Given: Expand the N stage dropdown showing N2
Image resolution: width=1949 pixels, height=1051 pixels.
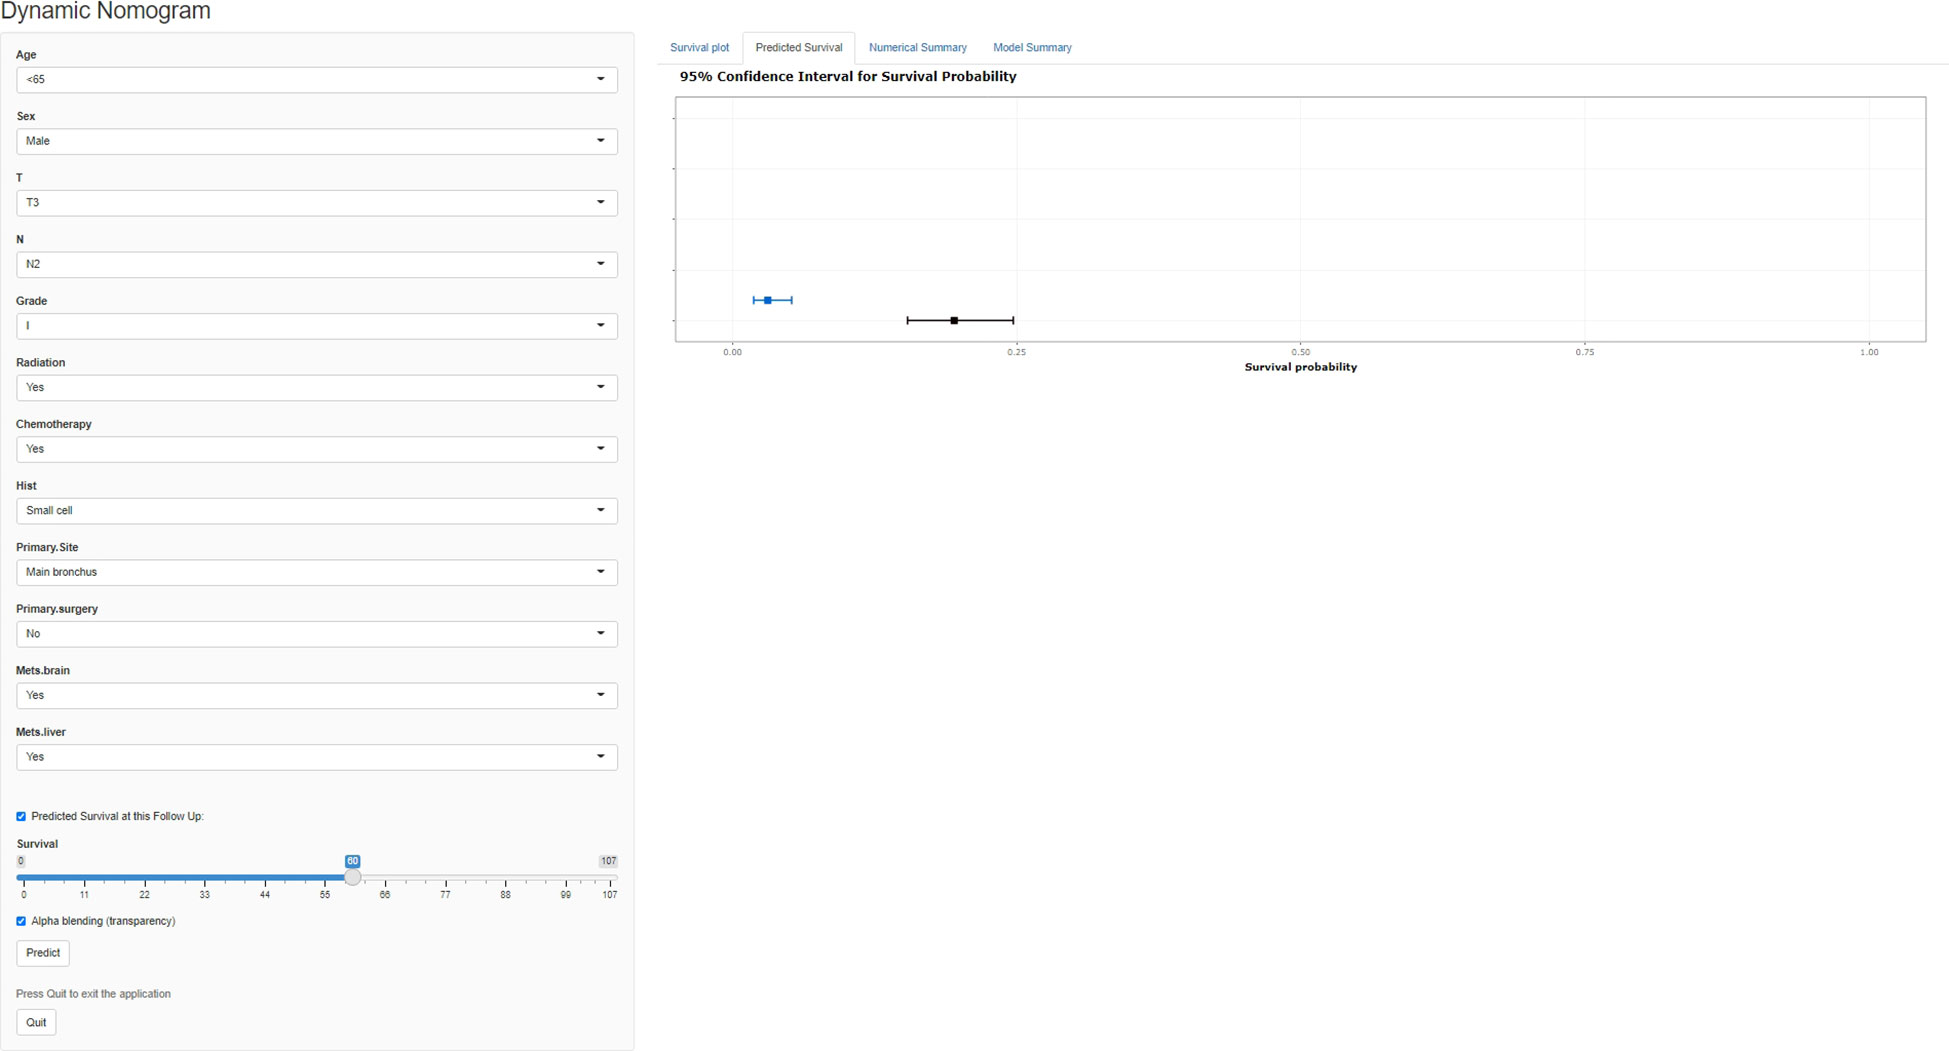Looking at the screenshot, I should click(316, 264).
